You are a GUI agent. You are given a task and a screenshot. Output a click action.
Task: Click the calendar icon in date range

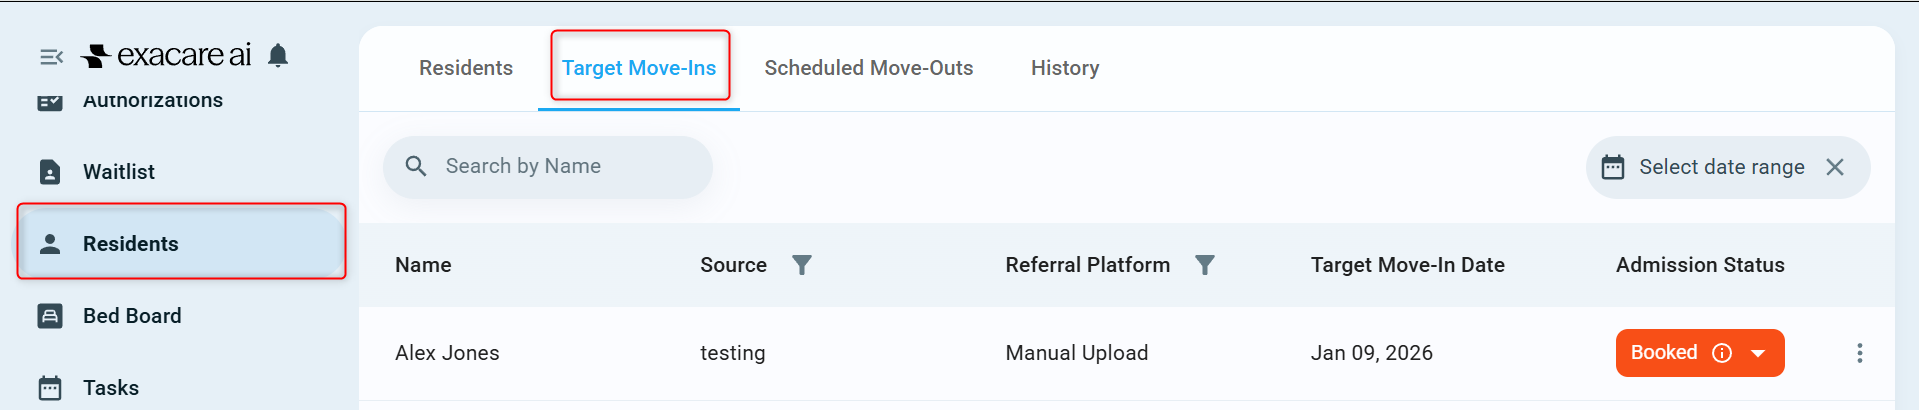click(x=1613, y=167)
